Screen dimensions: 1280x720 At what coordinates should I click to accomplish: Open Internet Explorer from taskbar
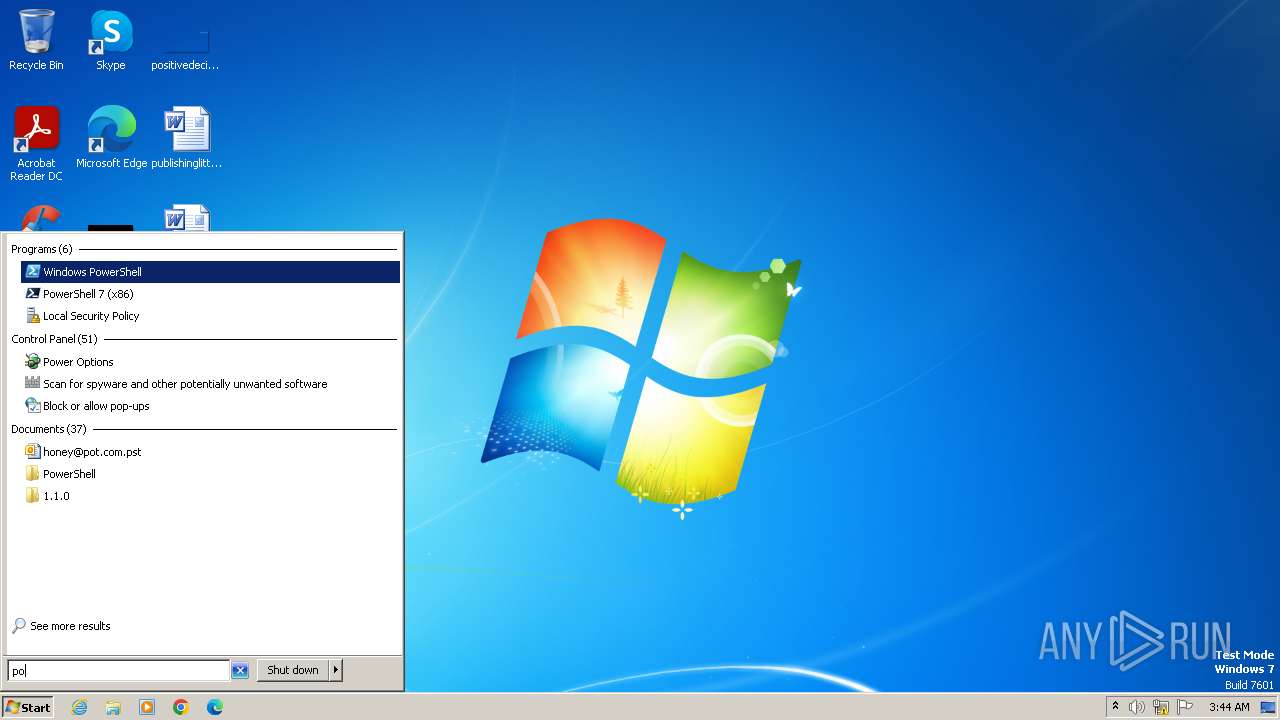tap(79, 707)
